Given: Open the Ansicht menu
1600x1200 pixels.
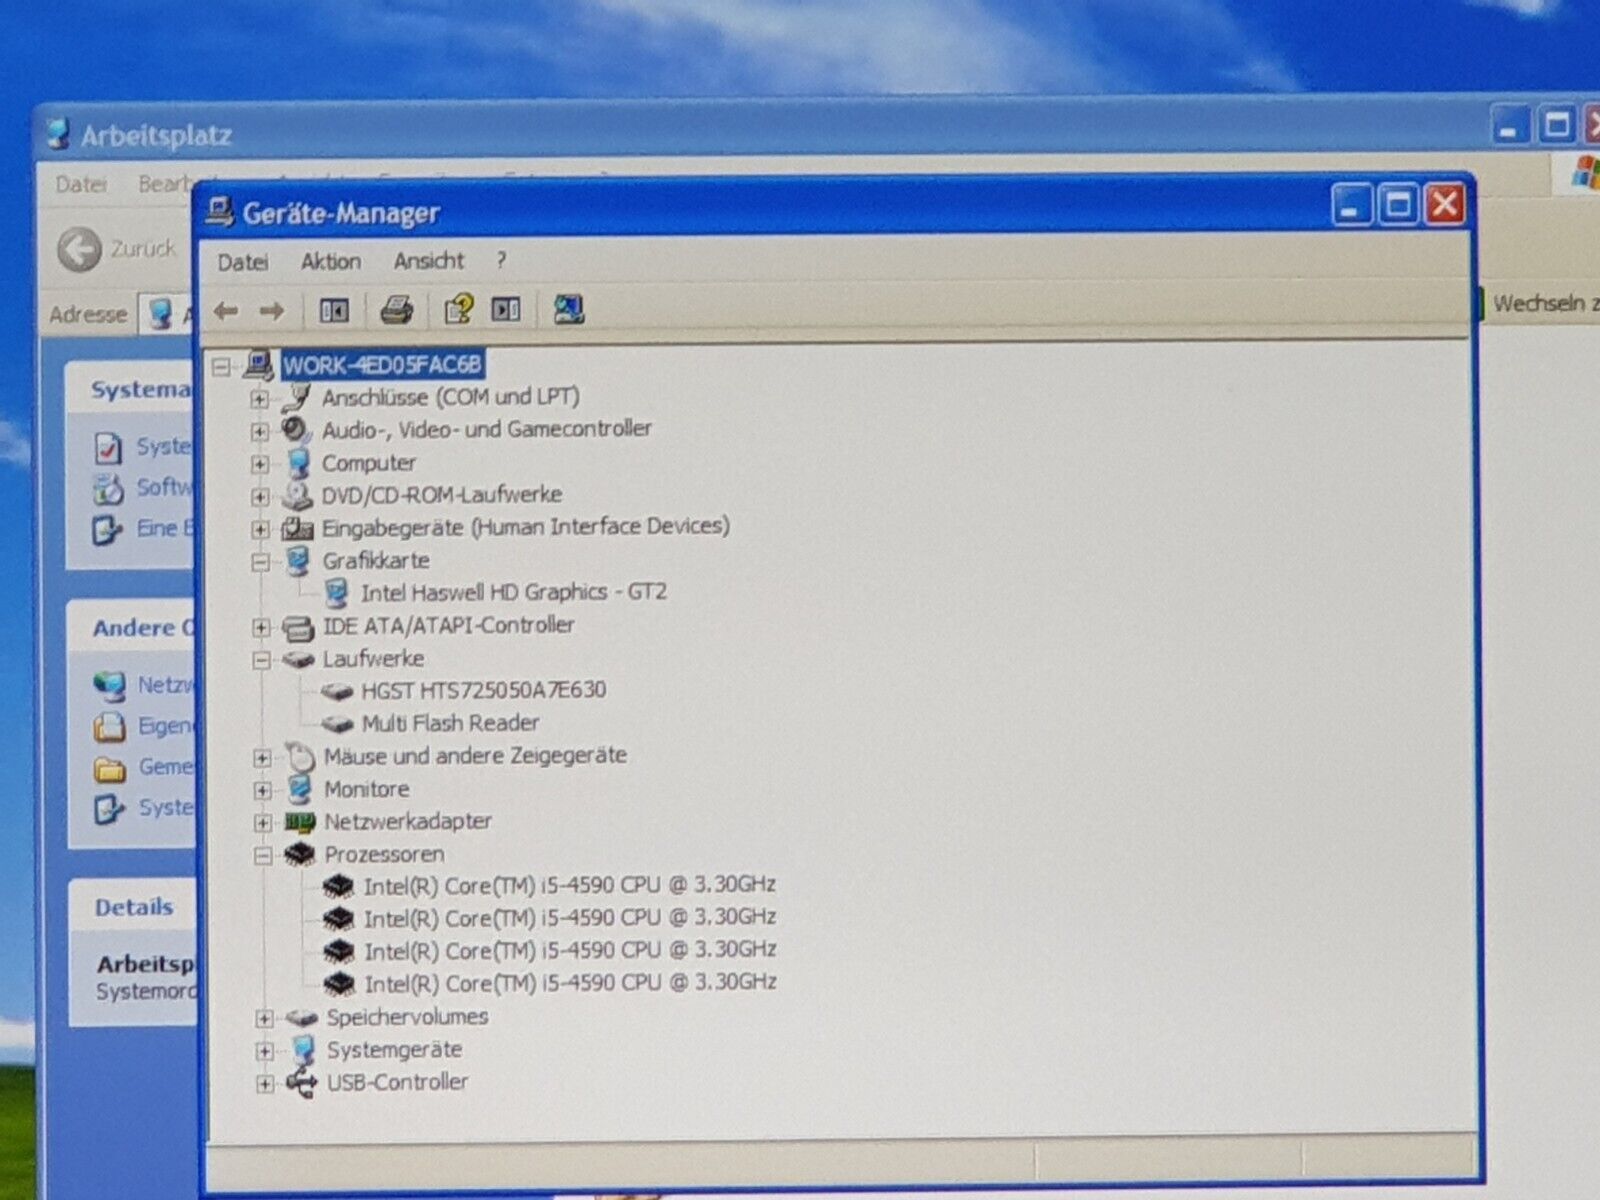Looking at the screenshot, I should pyautogui.click(x=428, y=261).
